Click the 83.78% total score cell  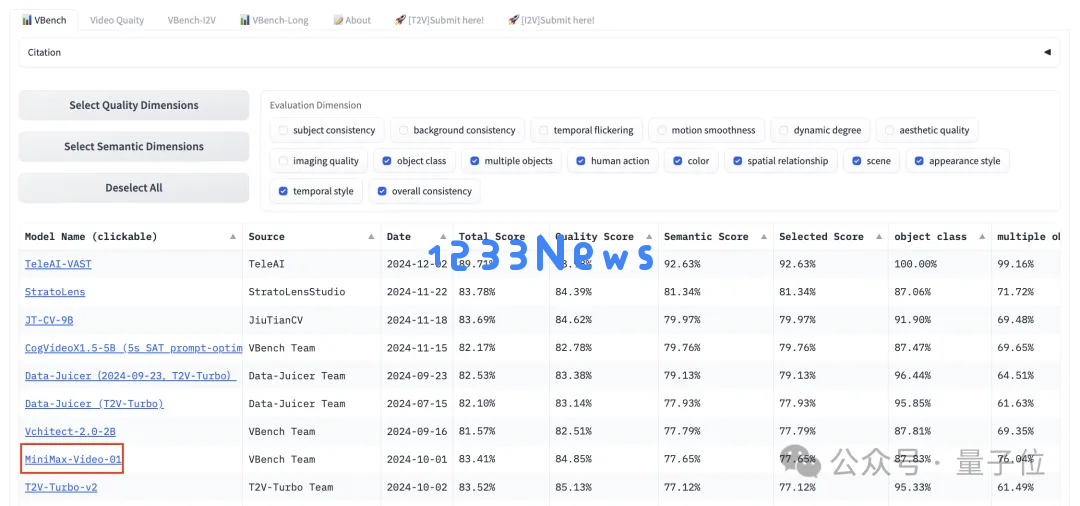(x=477, y=292)
